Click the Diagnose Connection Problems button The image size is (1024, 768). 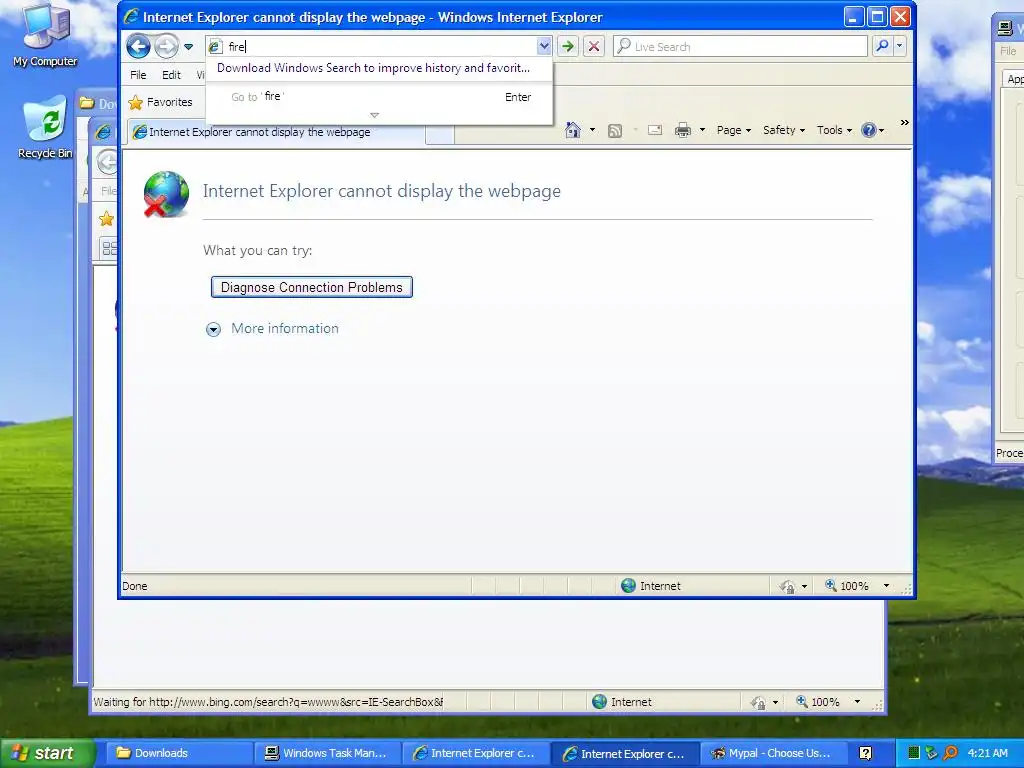tap(312, 287)
